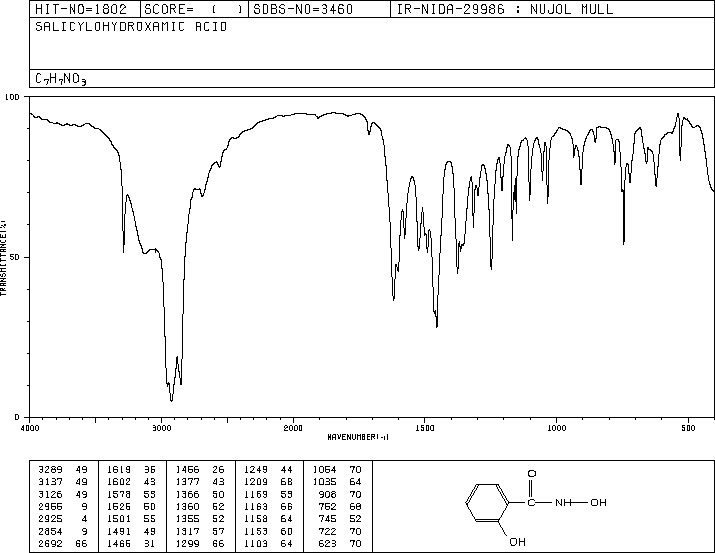
Task: Click the C7H7NO3 molecular formula
Action: point(61,79)
